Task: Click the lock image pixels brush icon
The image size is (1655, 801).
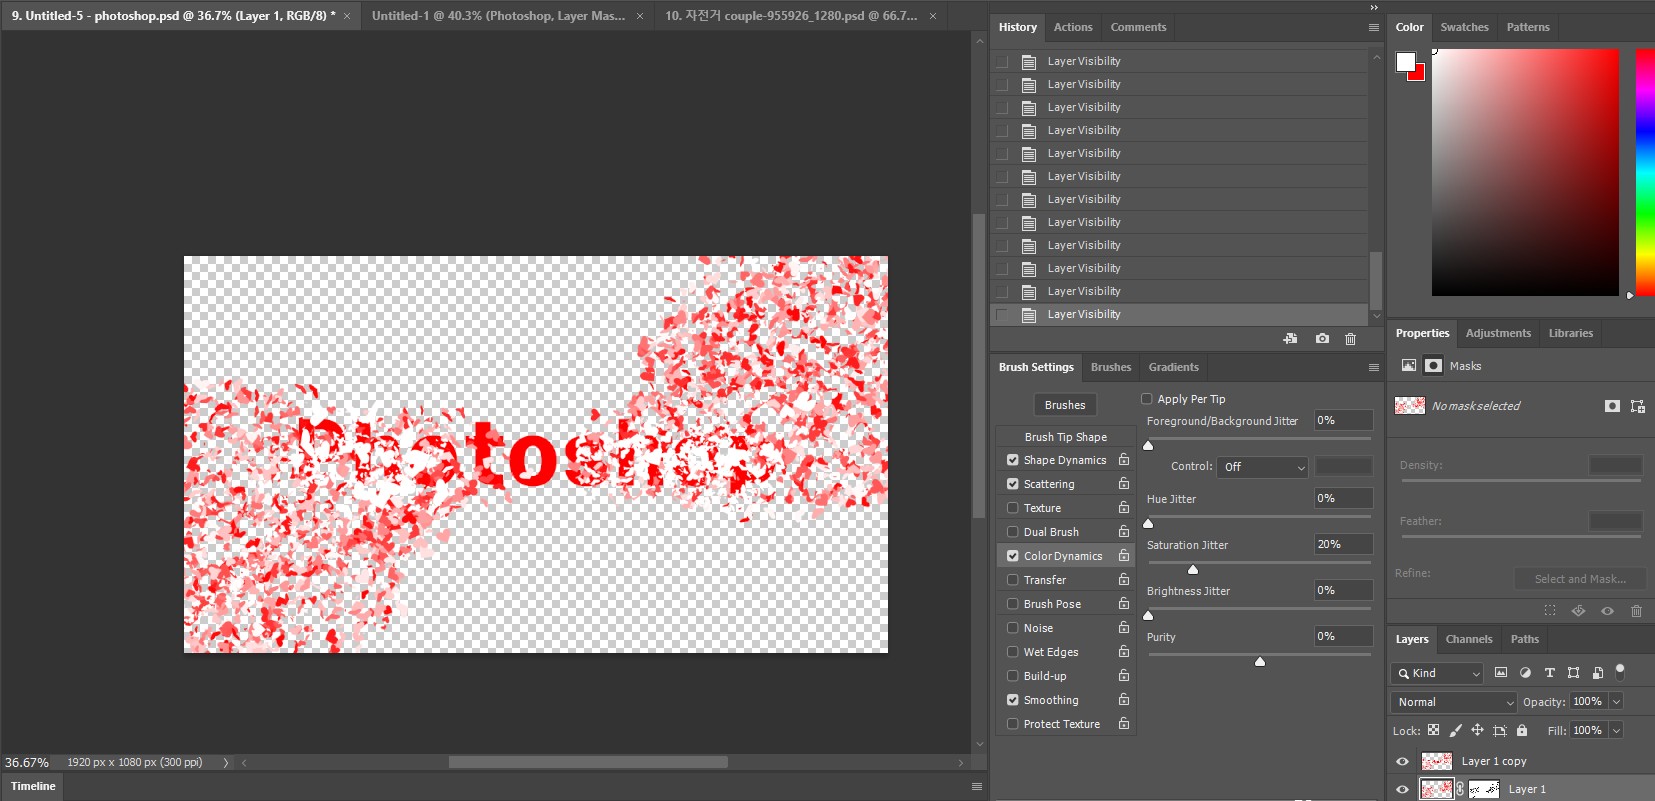Action: (1455, 731)
